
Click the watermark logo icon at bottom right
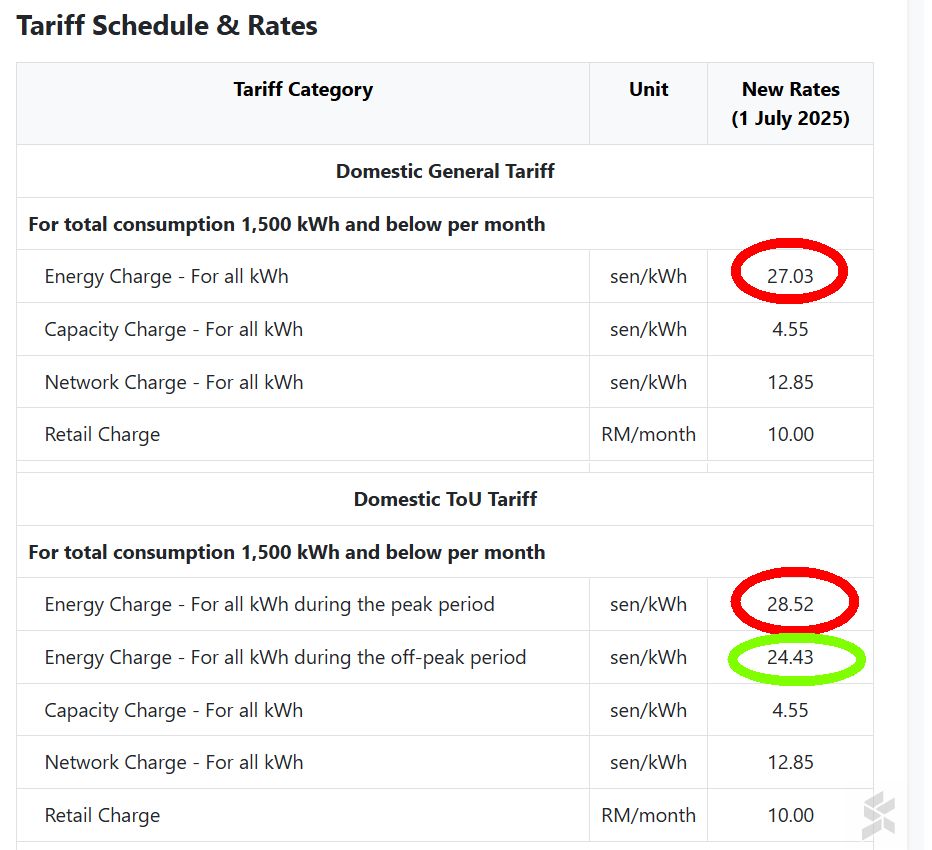(x=878, y=815)
